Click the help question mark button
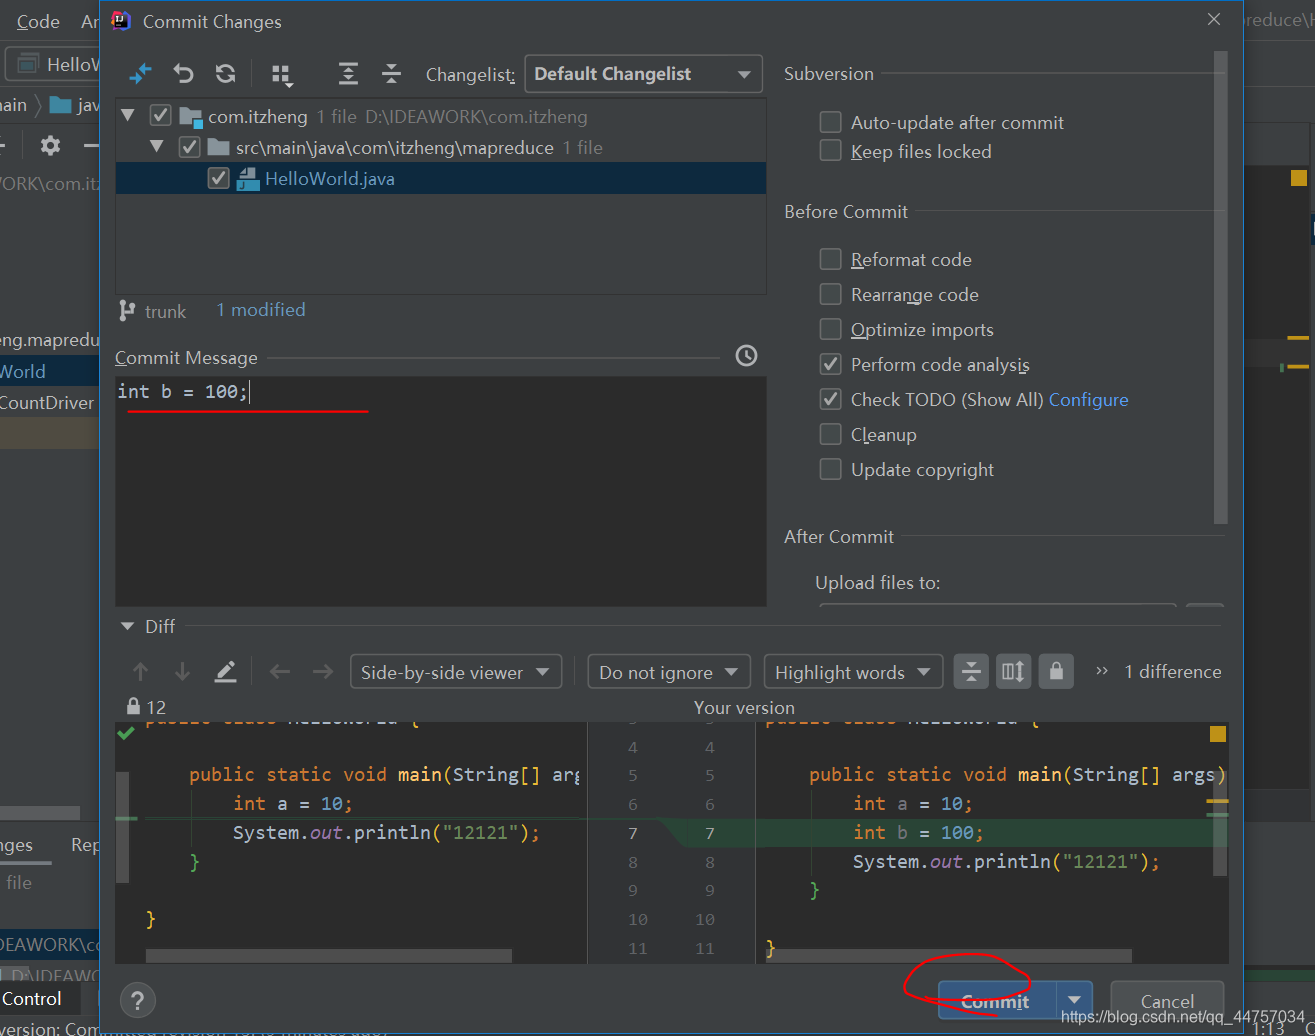1315x1036 pixels. point(138,1000)
